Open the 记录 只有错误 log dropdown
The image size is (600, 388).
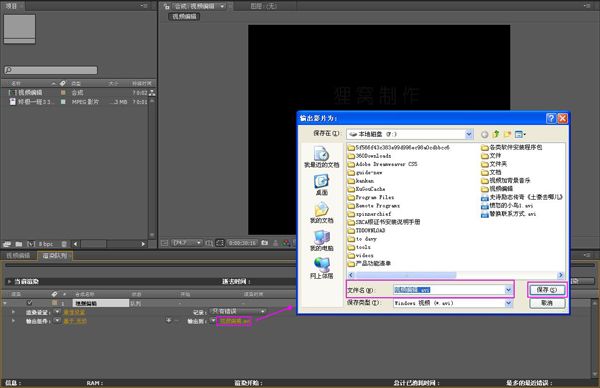click(x=238, y=311)
